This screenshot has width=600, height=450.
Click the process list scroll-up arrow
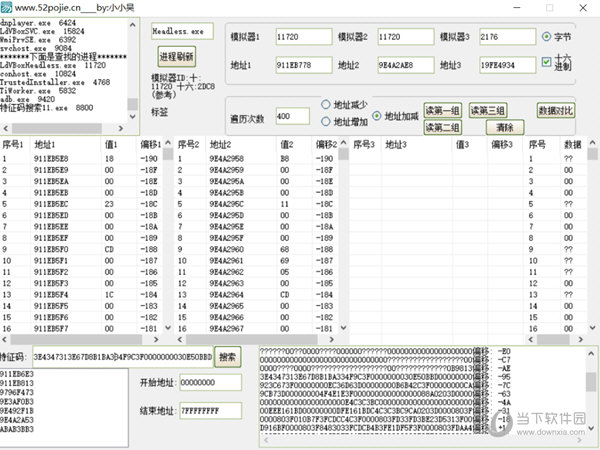[x=132, y=25]
